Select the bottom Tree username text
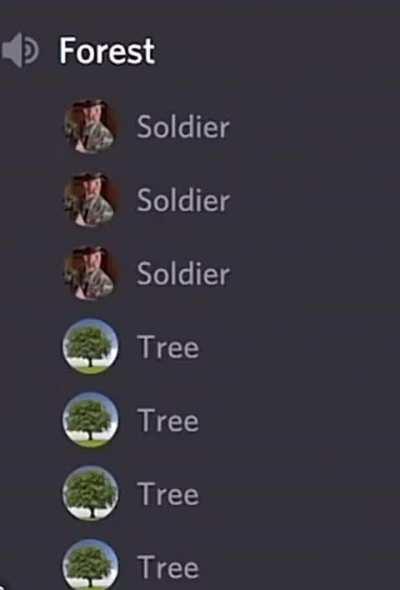 point(168,567)
